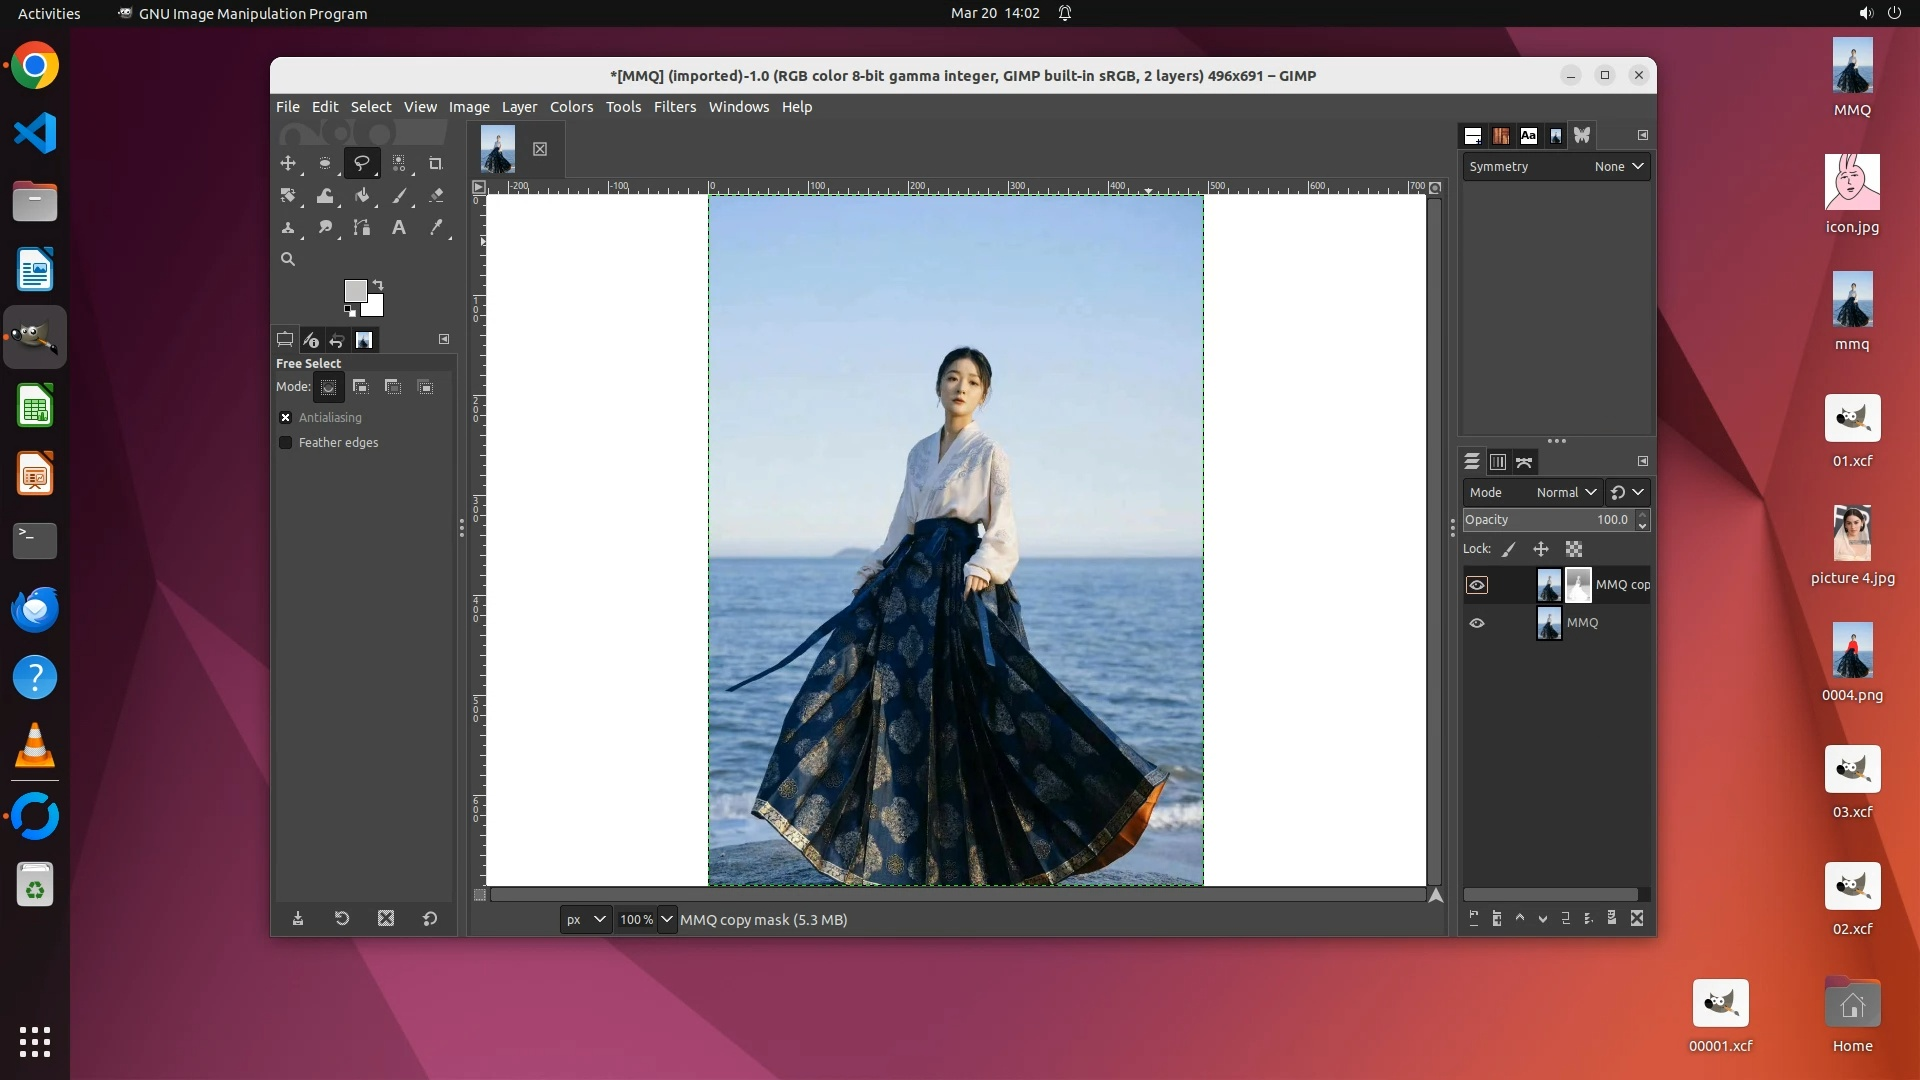This screenshot has width=1920, height=1080.
Task: Disable the Antialiasing checkbox
Action: pos(286,417)
